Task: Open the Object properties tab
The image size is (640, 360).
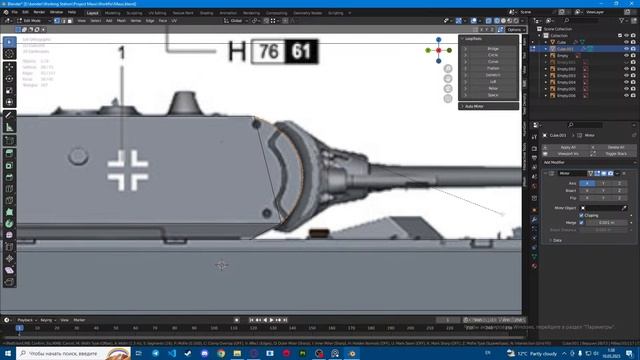Action: [534, 210]
